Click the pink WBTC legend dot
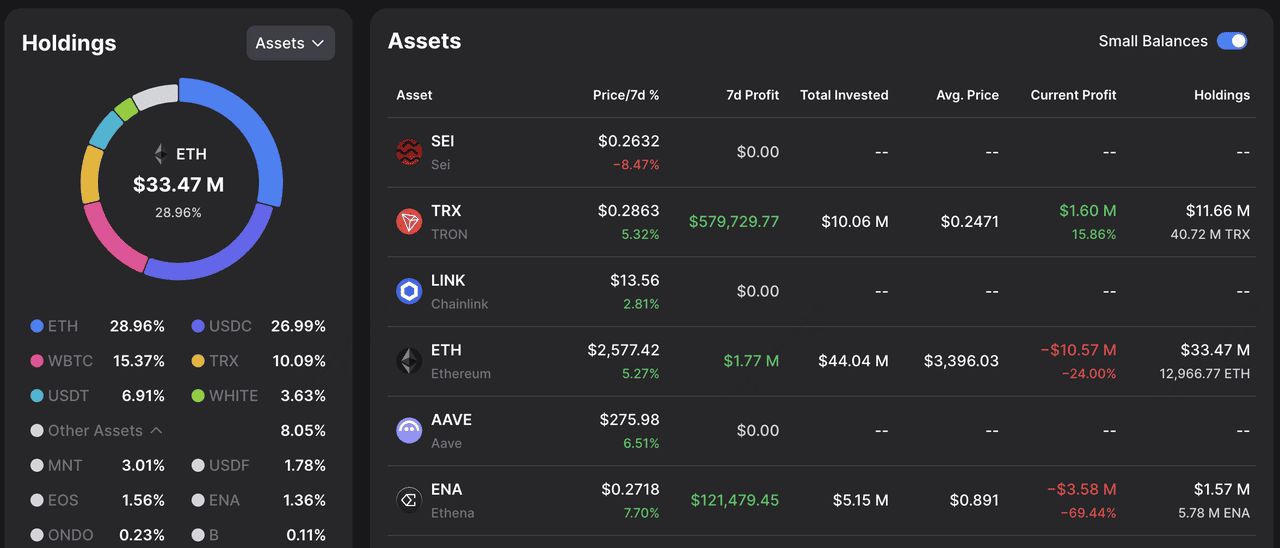 coord(37,361)
